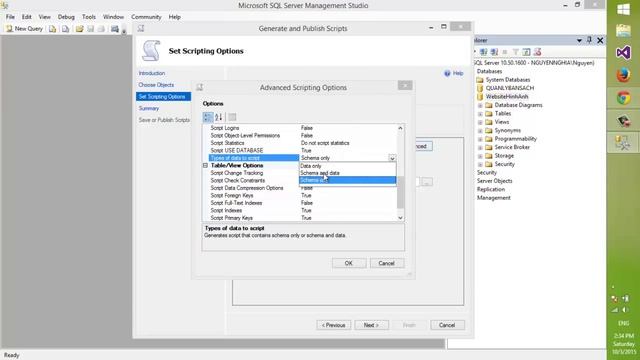
Task: Click the Next button in wizard
Action: pos(371,325)
